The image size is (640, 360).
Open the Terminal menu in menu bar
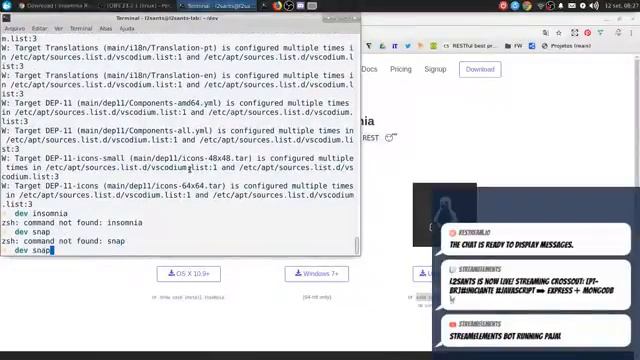pyautogui.click(x=81, y=29)
